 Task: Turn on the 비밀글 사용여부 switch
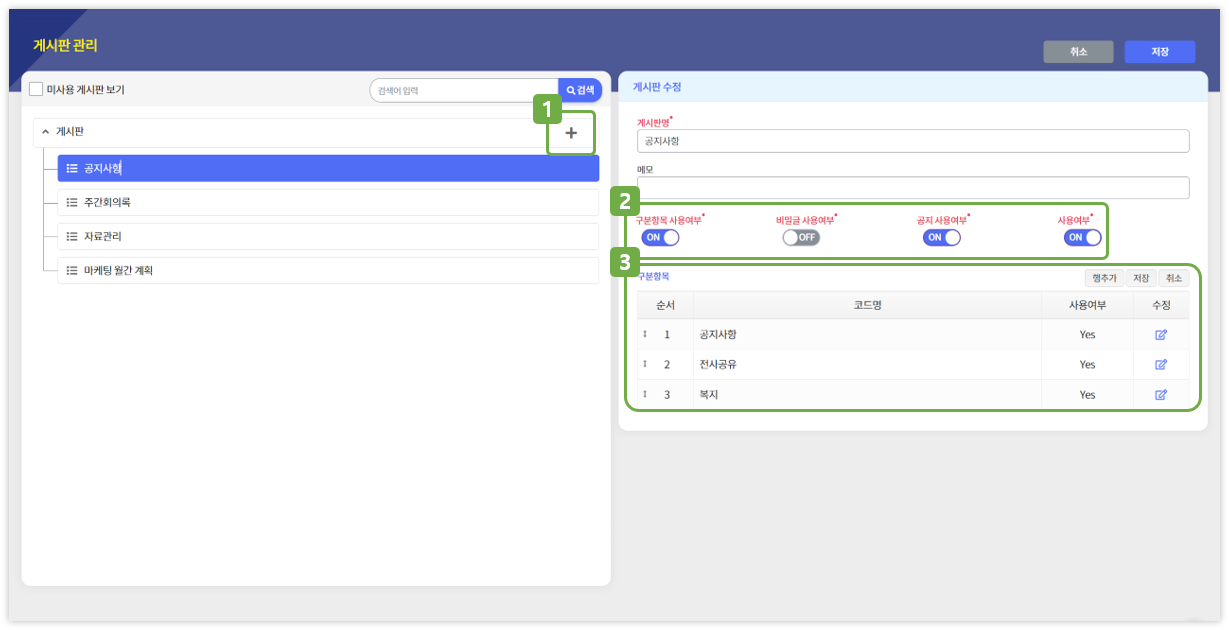pos(801,237)
